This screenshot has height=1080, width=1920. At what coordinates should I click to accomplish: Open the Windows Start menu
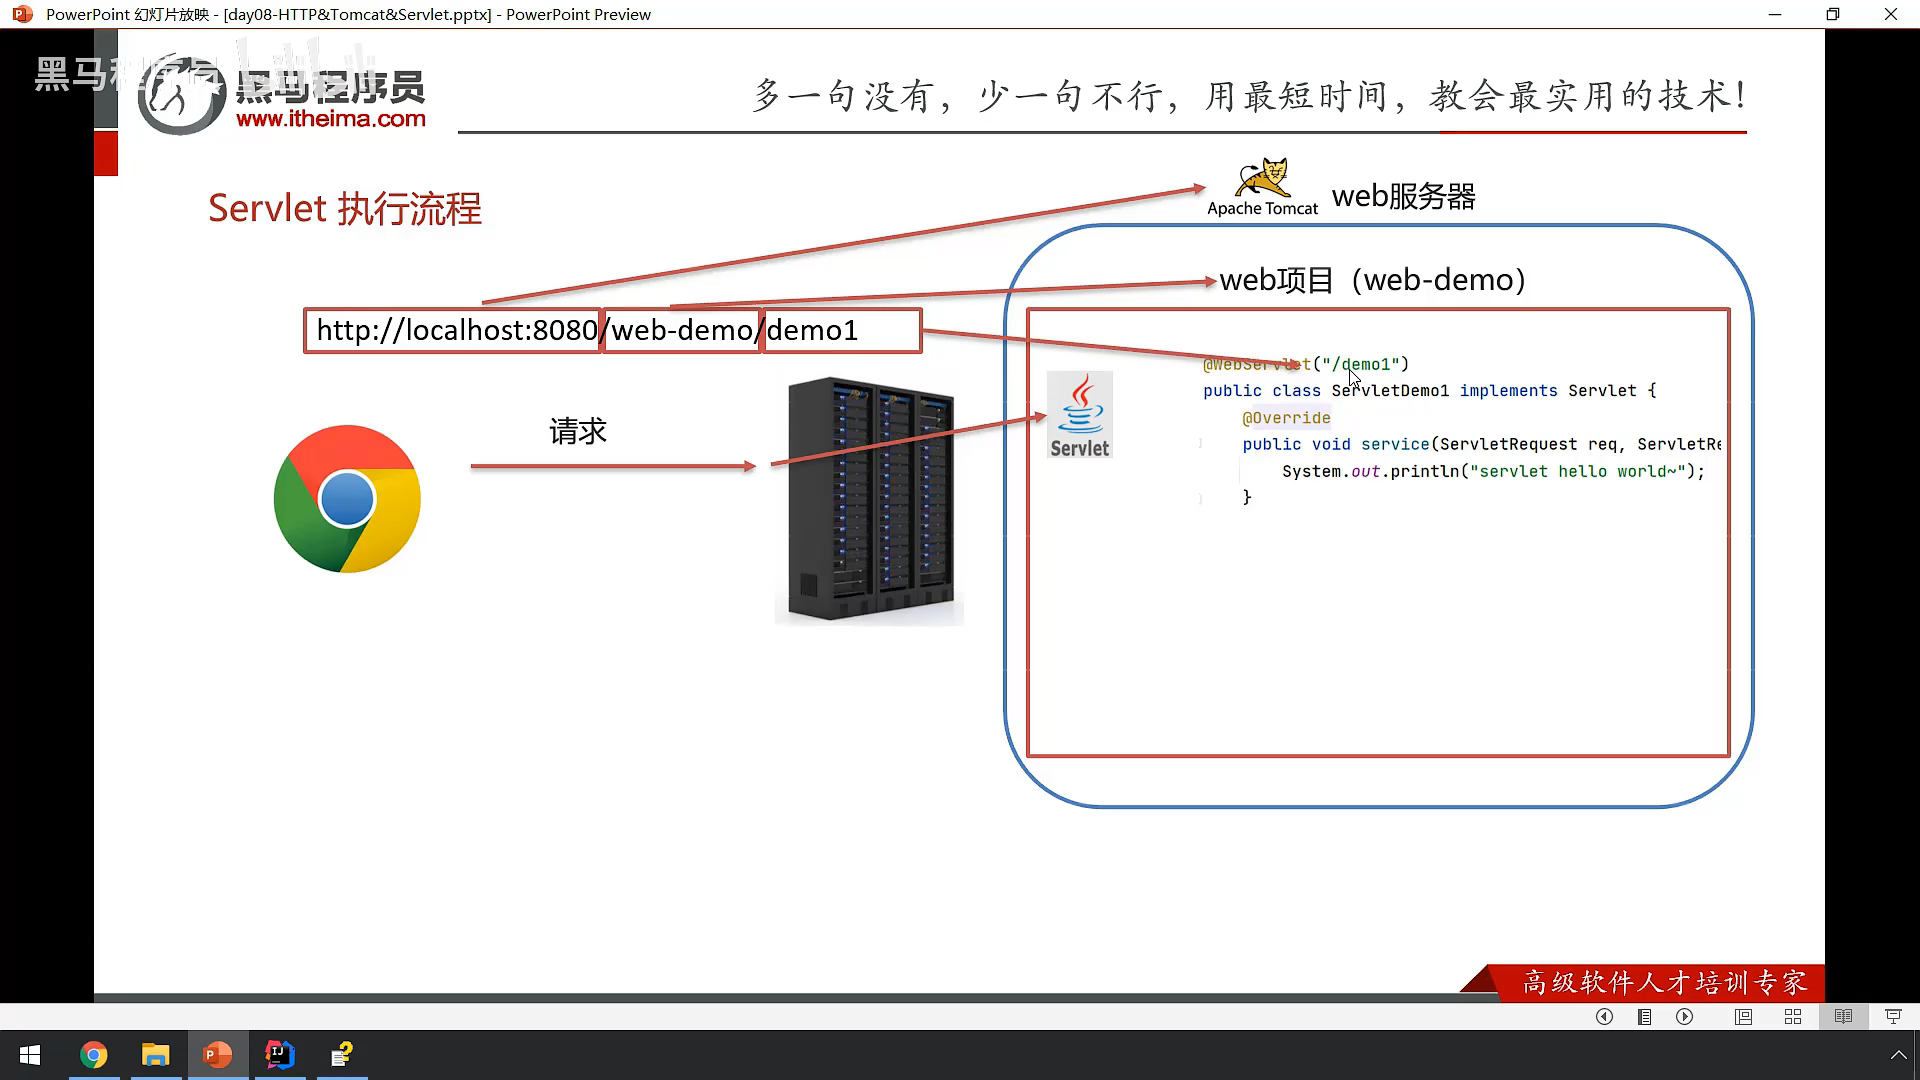[30, 1055]
